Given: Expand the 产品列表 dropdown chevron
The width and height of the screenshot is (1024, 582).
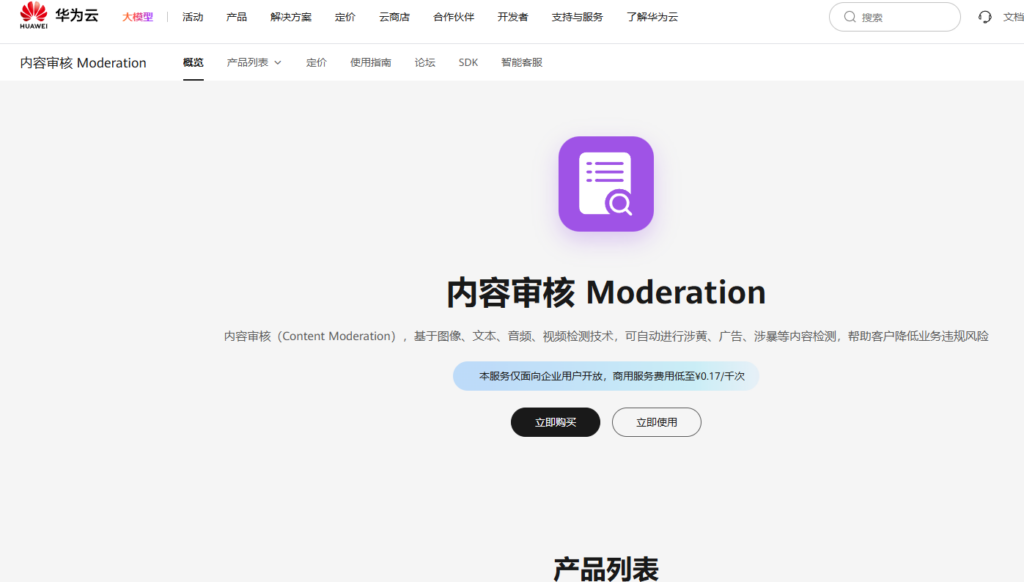Looking at the screenshot, I should (x=278, y=63).
